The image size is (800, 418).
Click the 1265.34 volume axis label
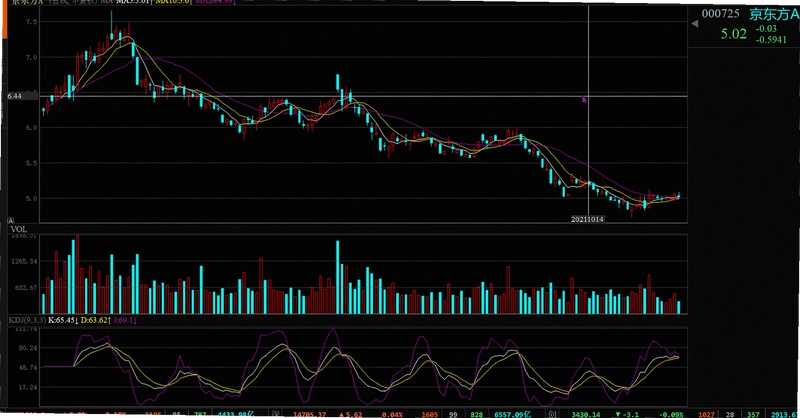coord(24,262)
